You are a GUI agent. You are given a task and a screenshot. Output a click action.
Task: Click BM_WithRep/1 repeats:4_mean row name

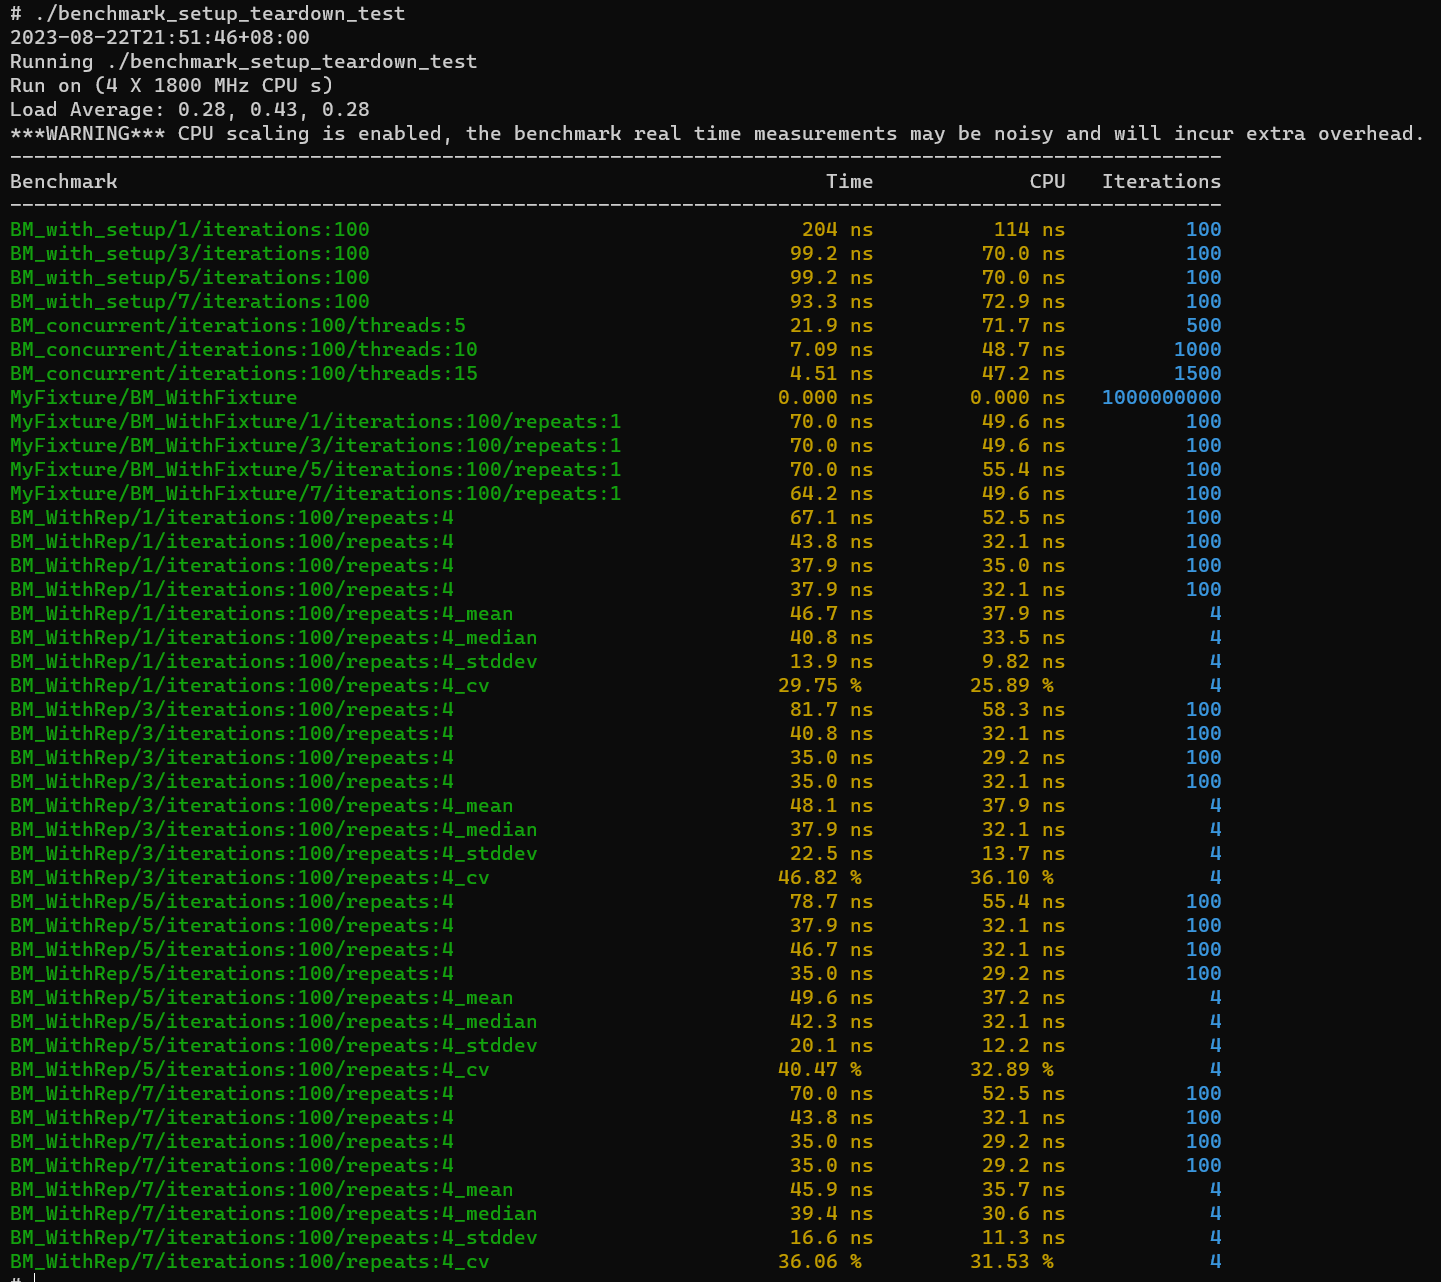coord(262,613)
